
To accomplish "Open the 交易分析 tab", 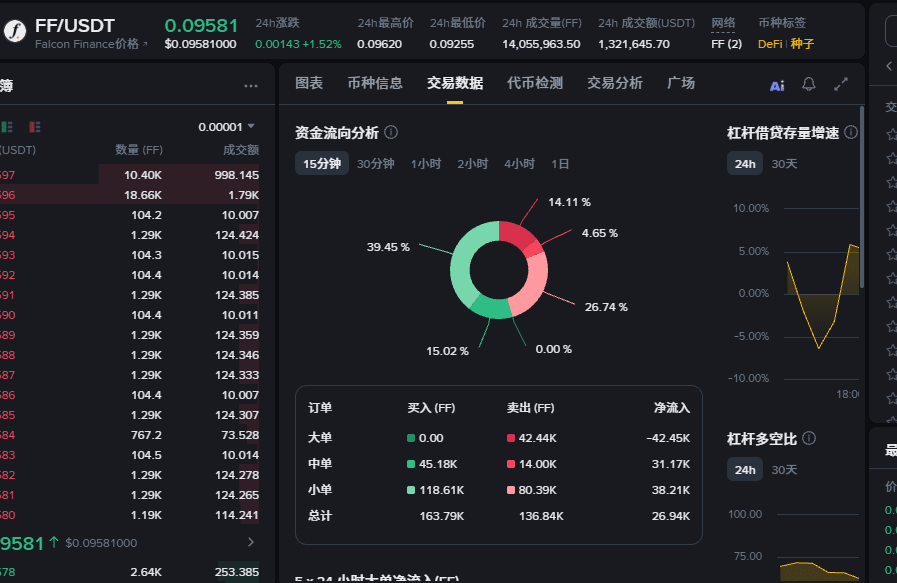I will [614, 84].
